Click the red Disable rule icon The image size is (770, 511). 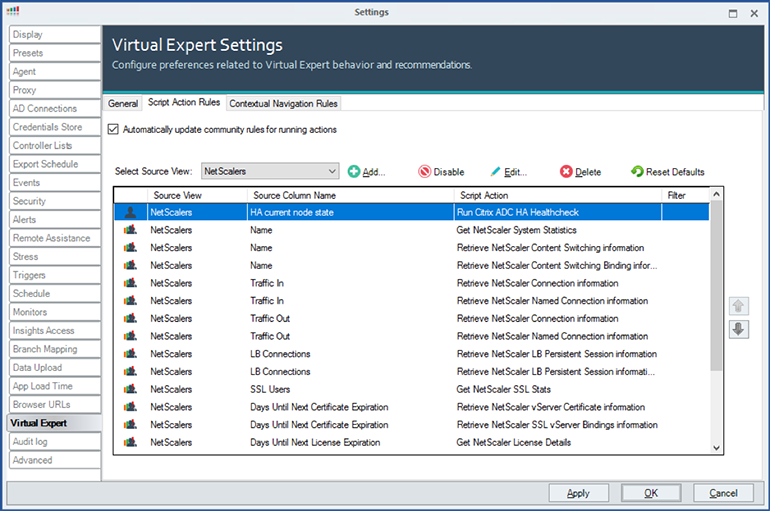point(424,171)
